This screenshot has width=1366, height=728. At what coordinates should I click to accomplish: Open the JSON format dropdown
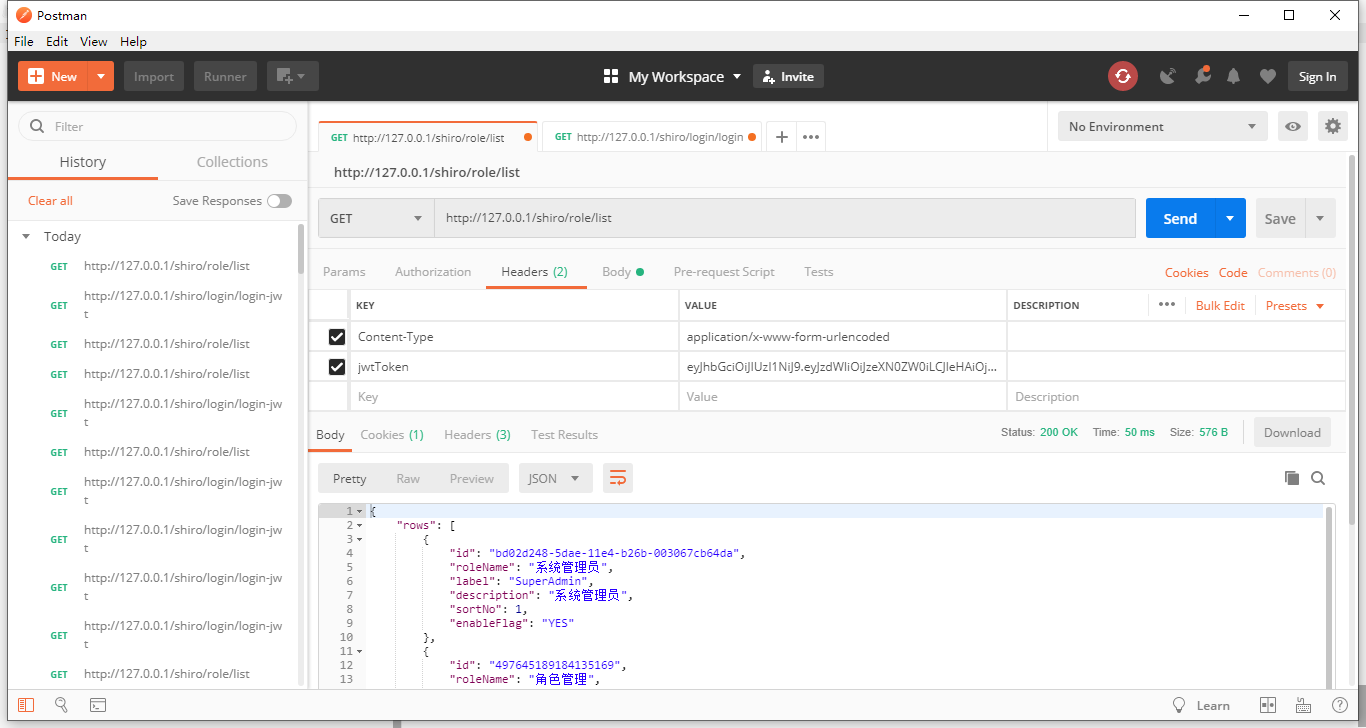[555, 478]
